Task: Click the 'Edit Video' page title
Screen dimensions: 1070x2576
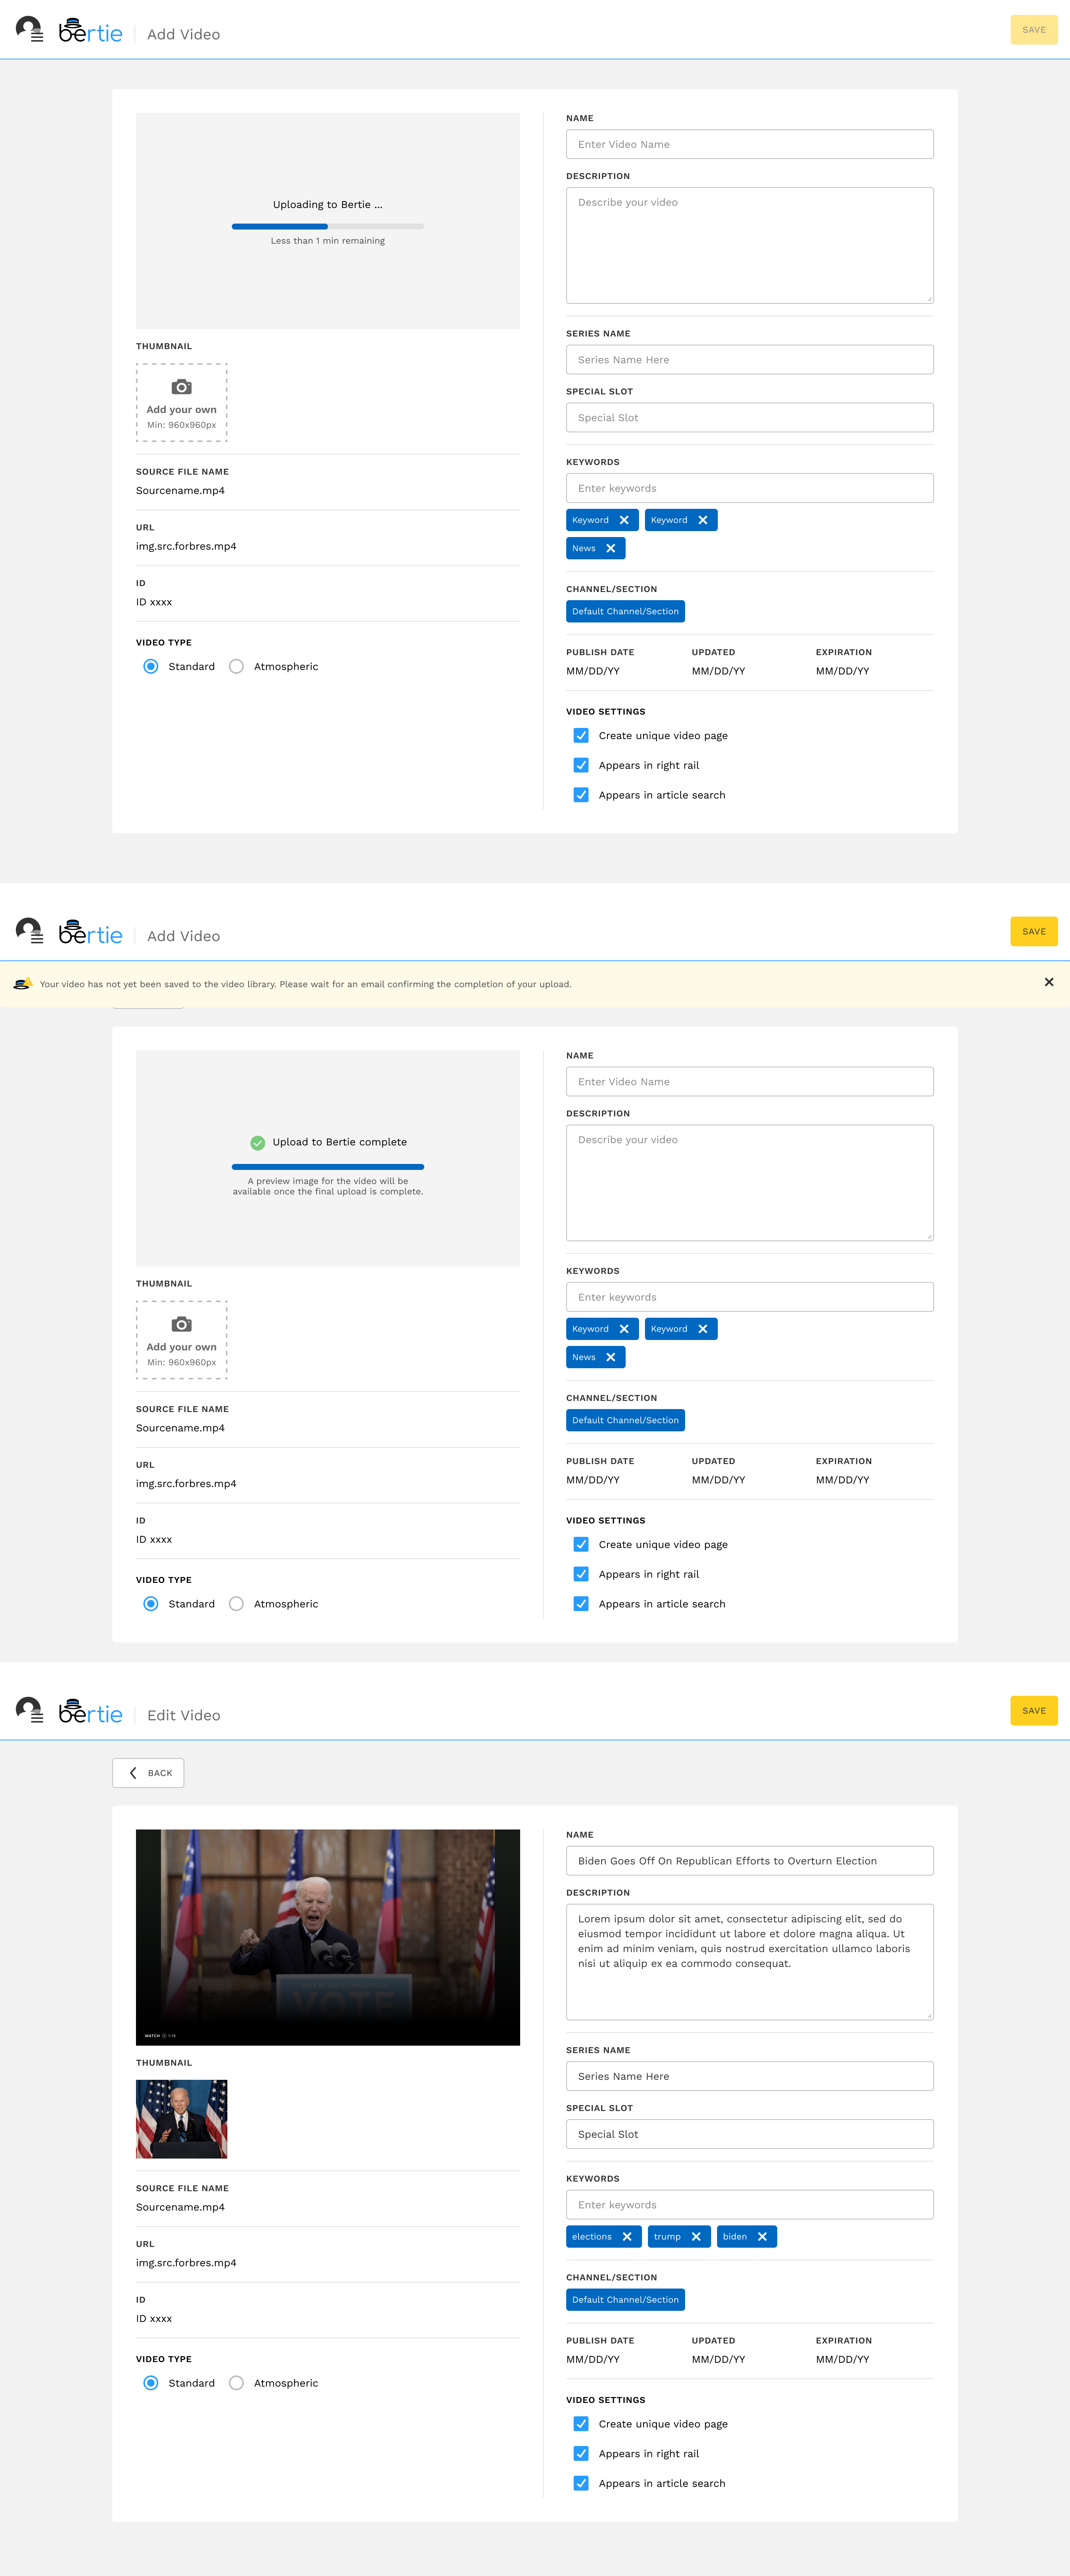Action: click(x=184, y=1715)
